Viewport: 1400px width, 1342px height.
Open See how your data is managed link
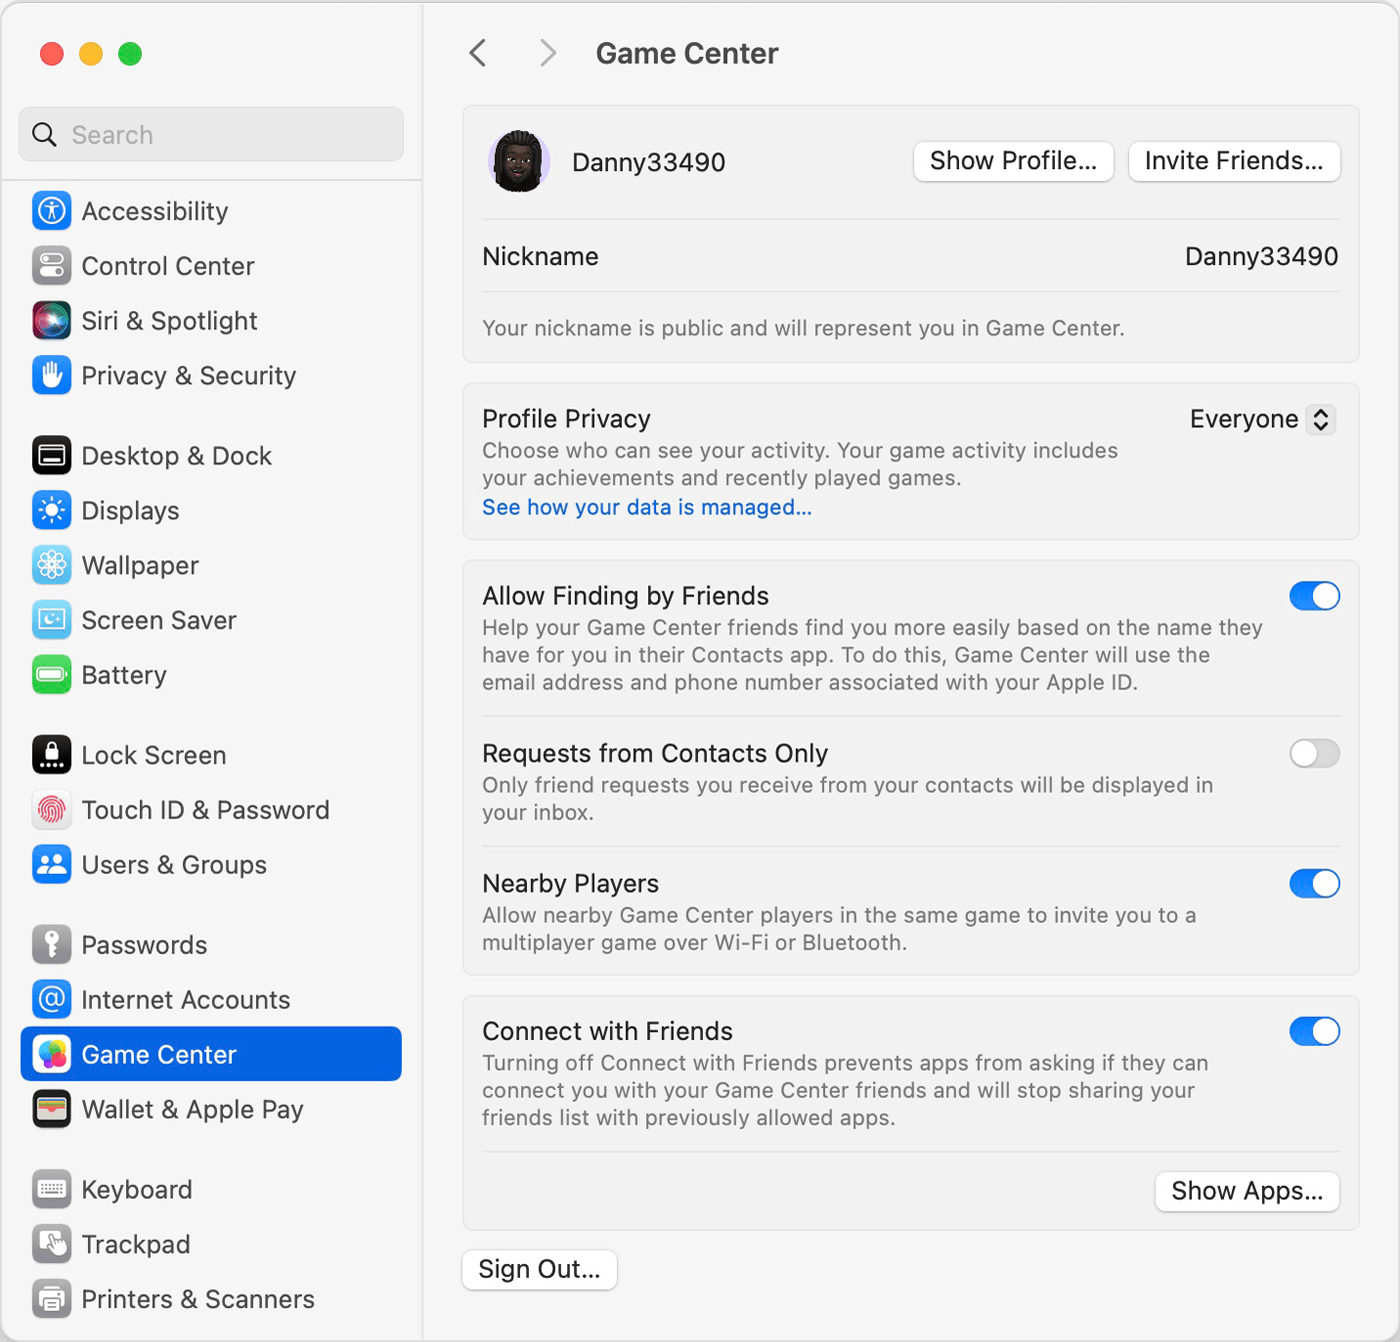tap(647, 507)
